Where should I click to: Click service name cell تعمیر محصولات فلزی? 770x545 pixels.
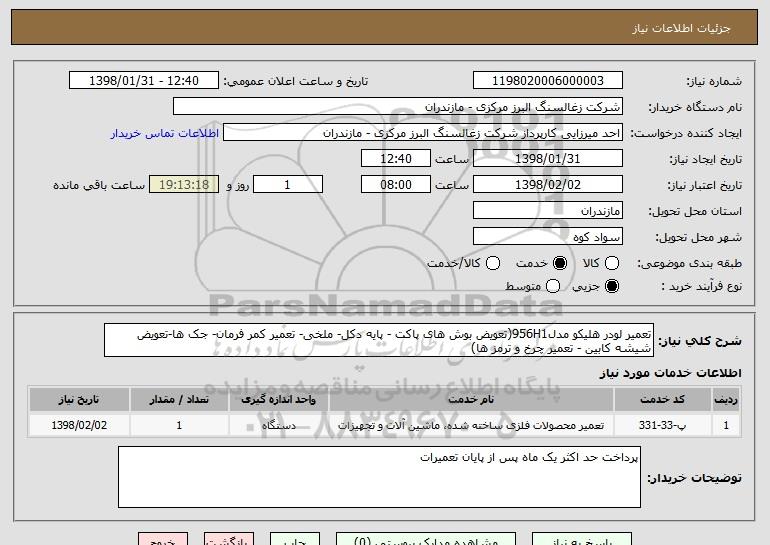pos(471,425)
